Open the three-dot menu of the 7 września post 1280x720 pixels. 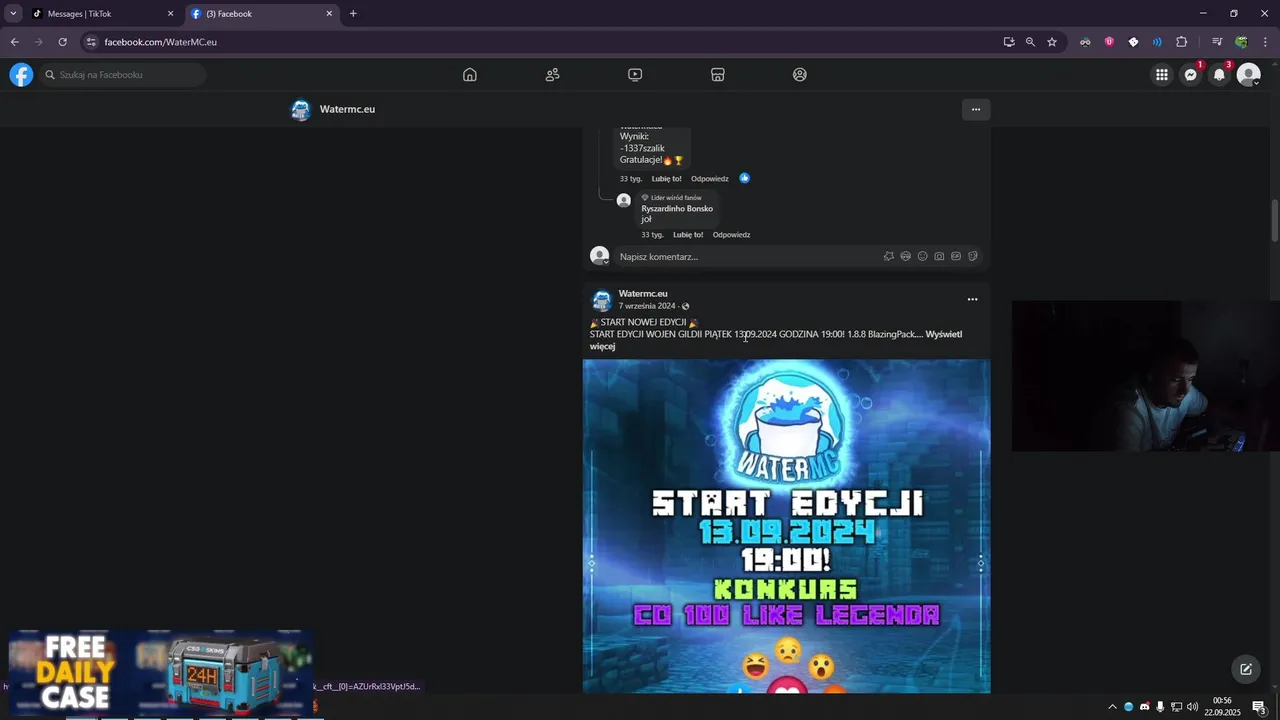(x=972, y=299)
